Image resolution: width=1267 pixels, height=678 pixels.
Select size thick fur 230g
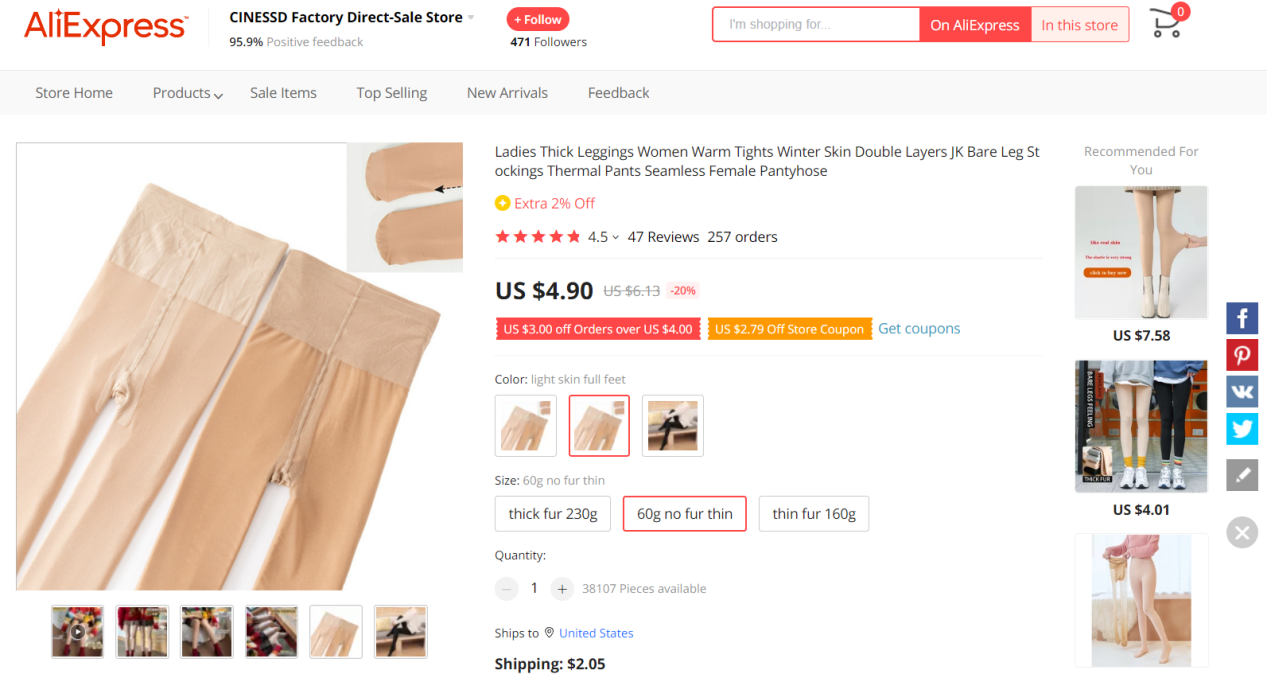point(552,514)
